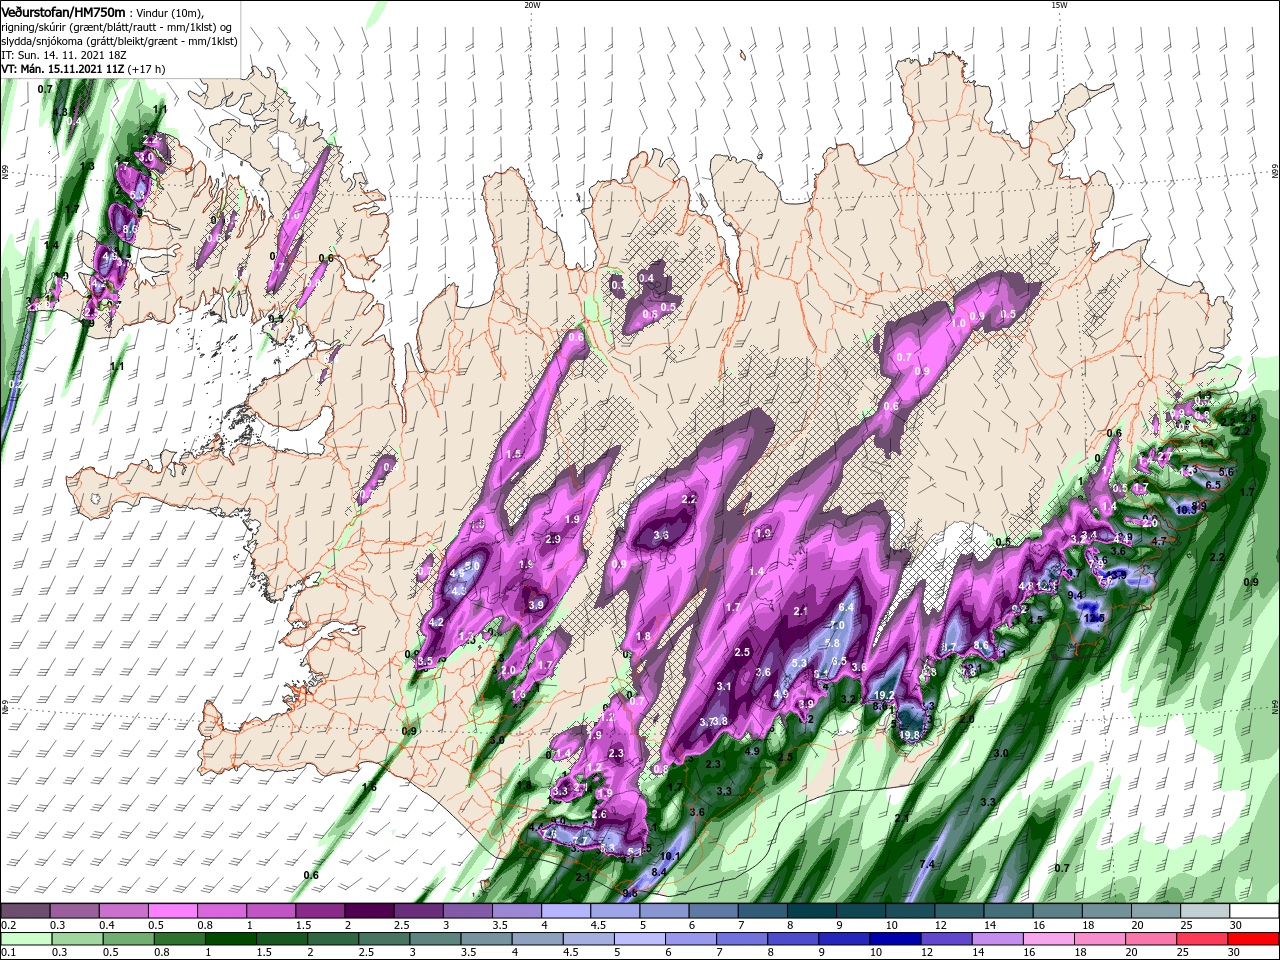Click the 20W longitude label
The image size is (1280, 960).
[532, 5]
